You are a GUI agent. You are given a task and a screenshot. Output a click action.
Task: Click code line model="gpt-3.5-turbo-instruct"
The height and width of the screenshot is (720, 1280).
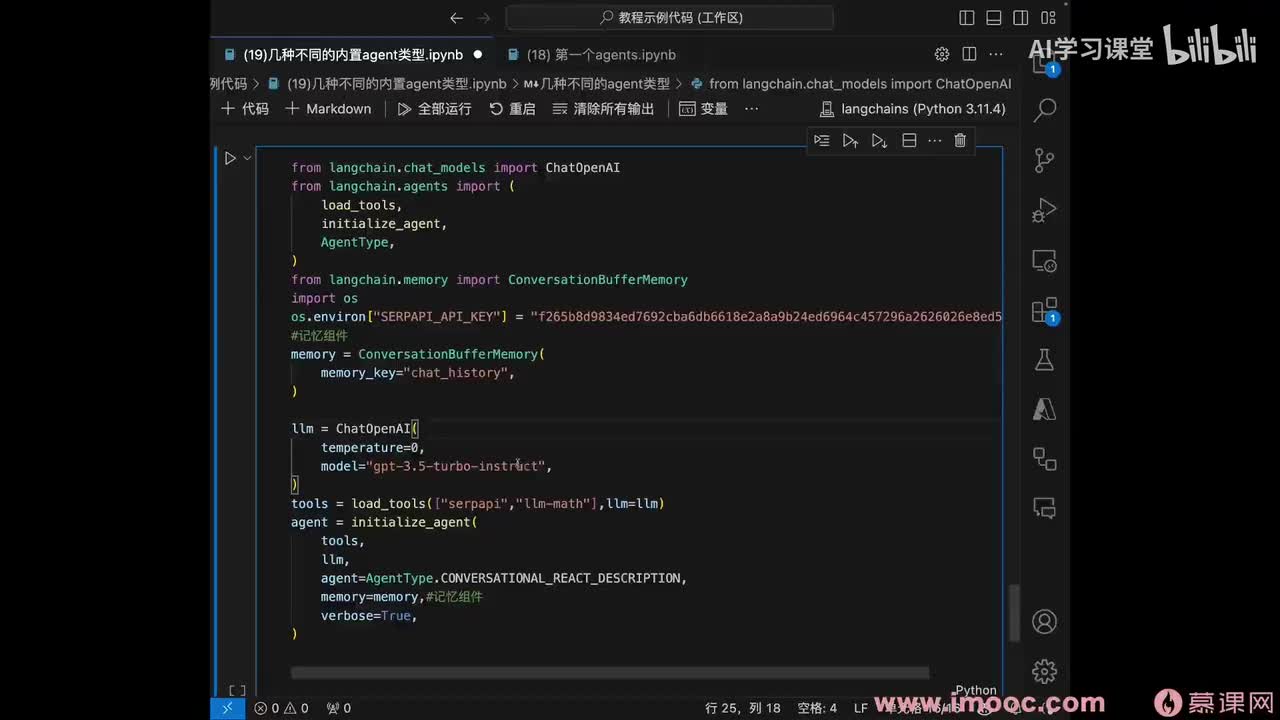(436, 466)
